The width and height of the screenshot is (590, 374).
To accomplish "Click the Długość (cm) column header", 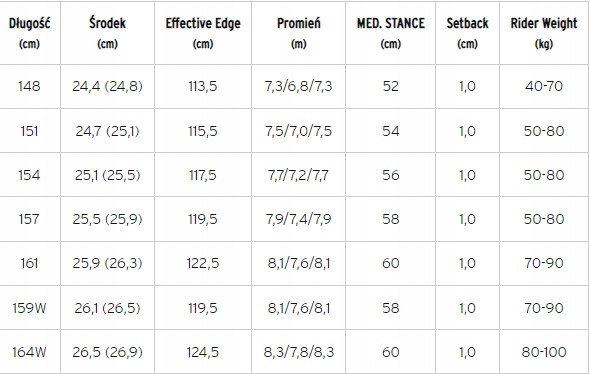I will click(x=29, y=33).
